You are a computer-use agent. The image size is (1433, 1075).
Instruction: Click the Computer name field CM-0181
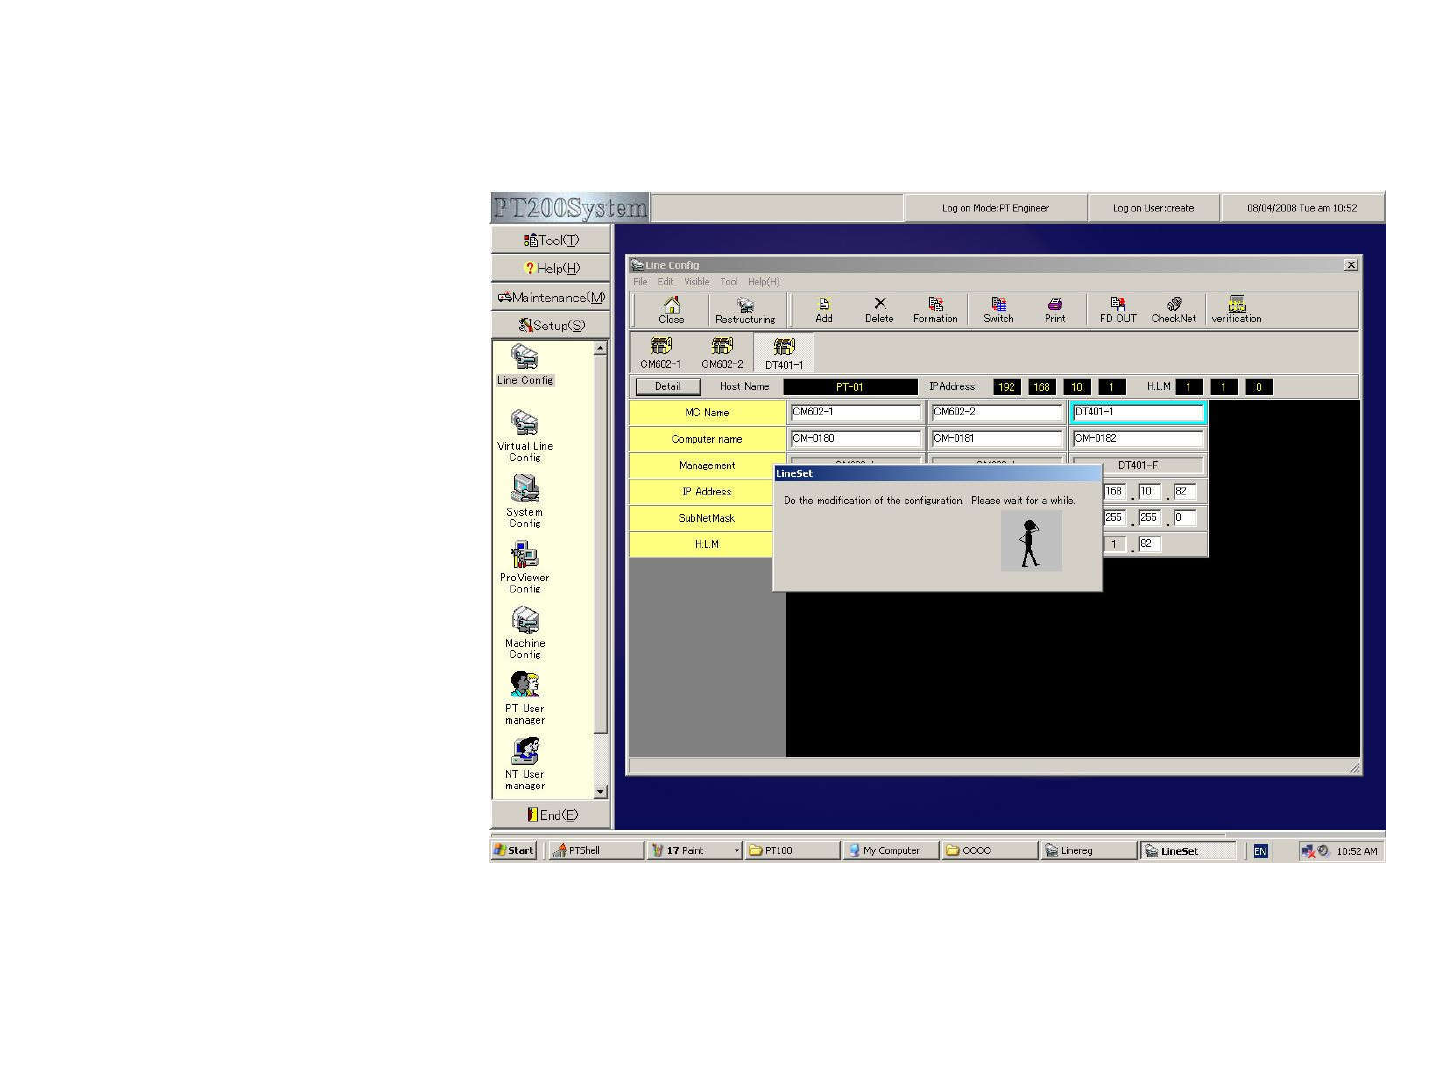[x=997, y=438]
